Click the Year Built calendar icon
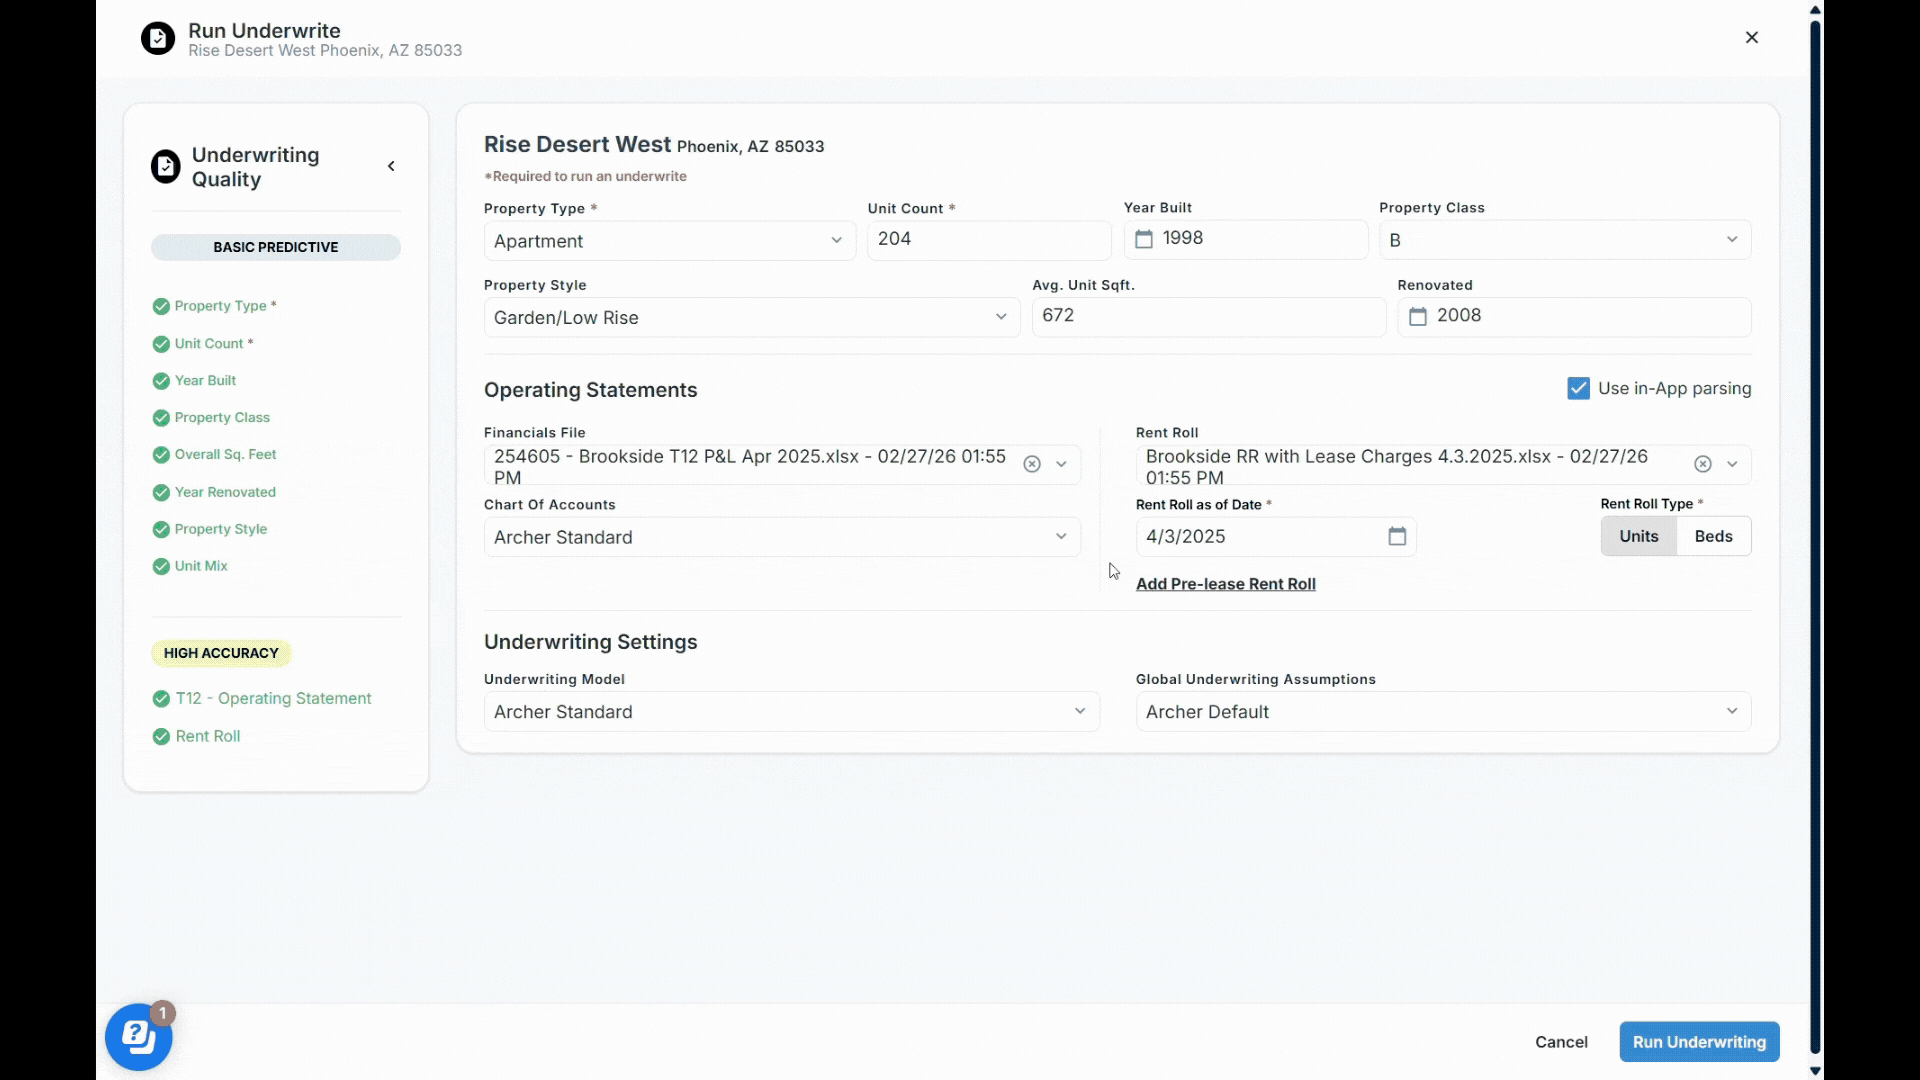Screen dimensions: 1920x1080 click(1144, 239)
